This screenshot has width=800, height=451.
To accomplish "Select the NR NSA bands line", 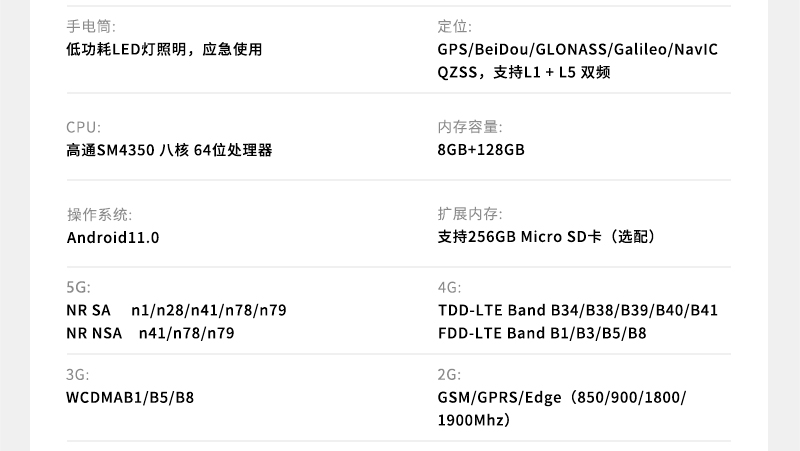I will tap(150, 333).
